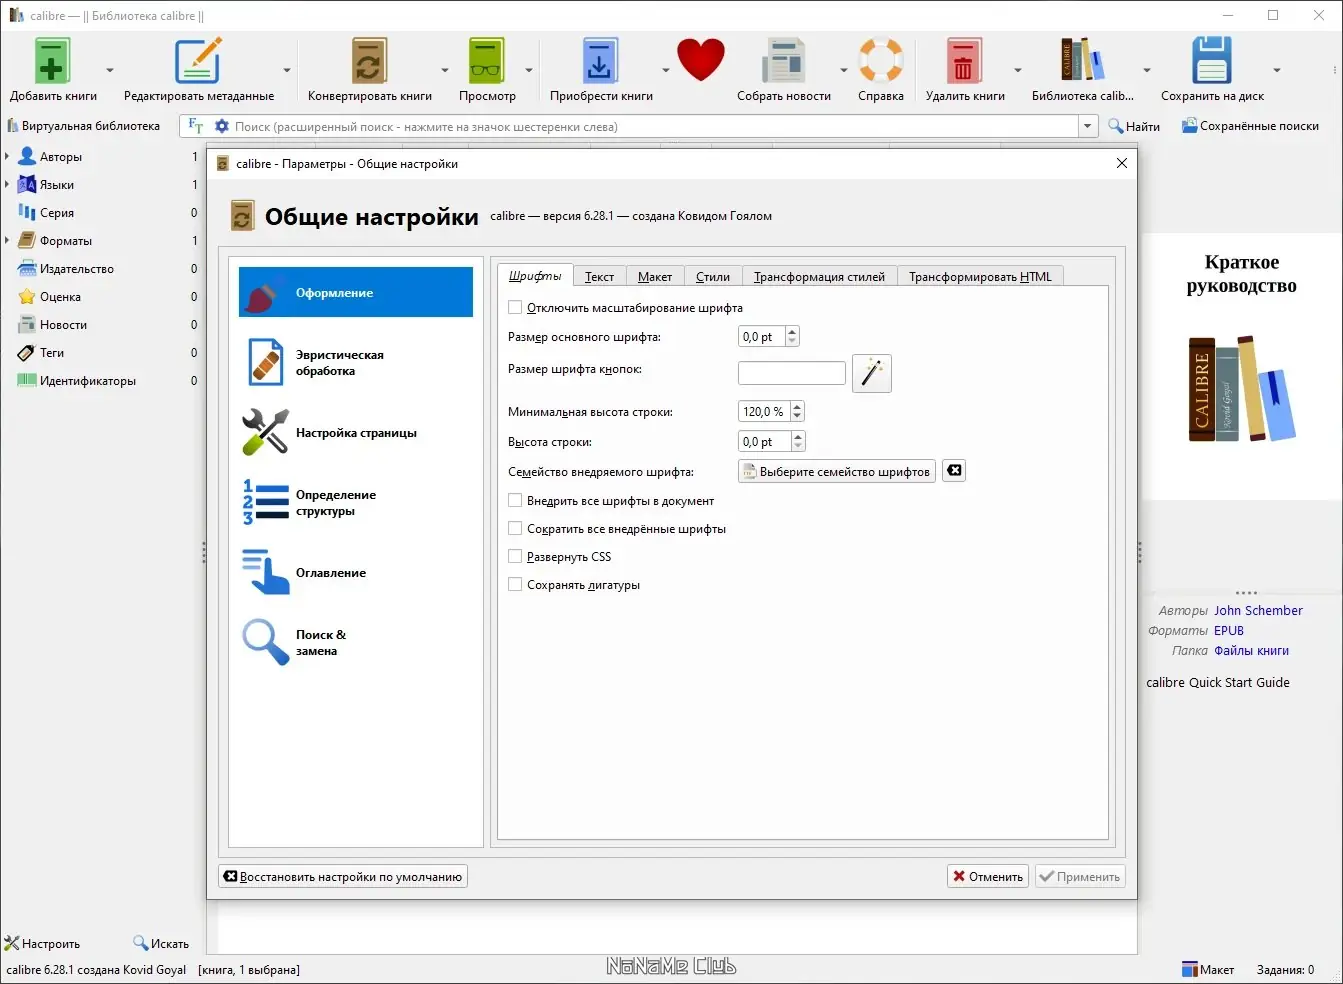This screenshot has width=1343, height=984.
Task: Click Get books (Приобрести книги) icon
Action: click(601, 61)
